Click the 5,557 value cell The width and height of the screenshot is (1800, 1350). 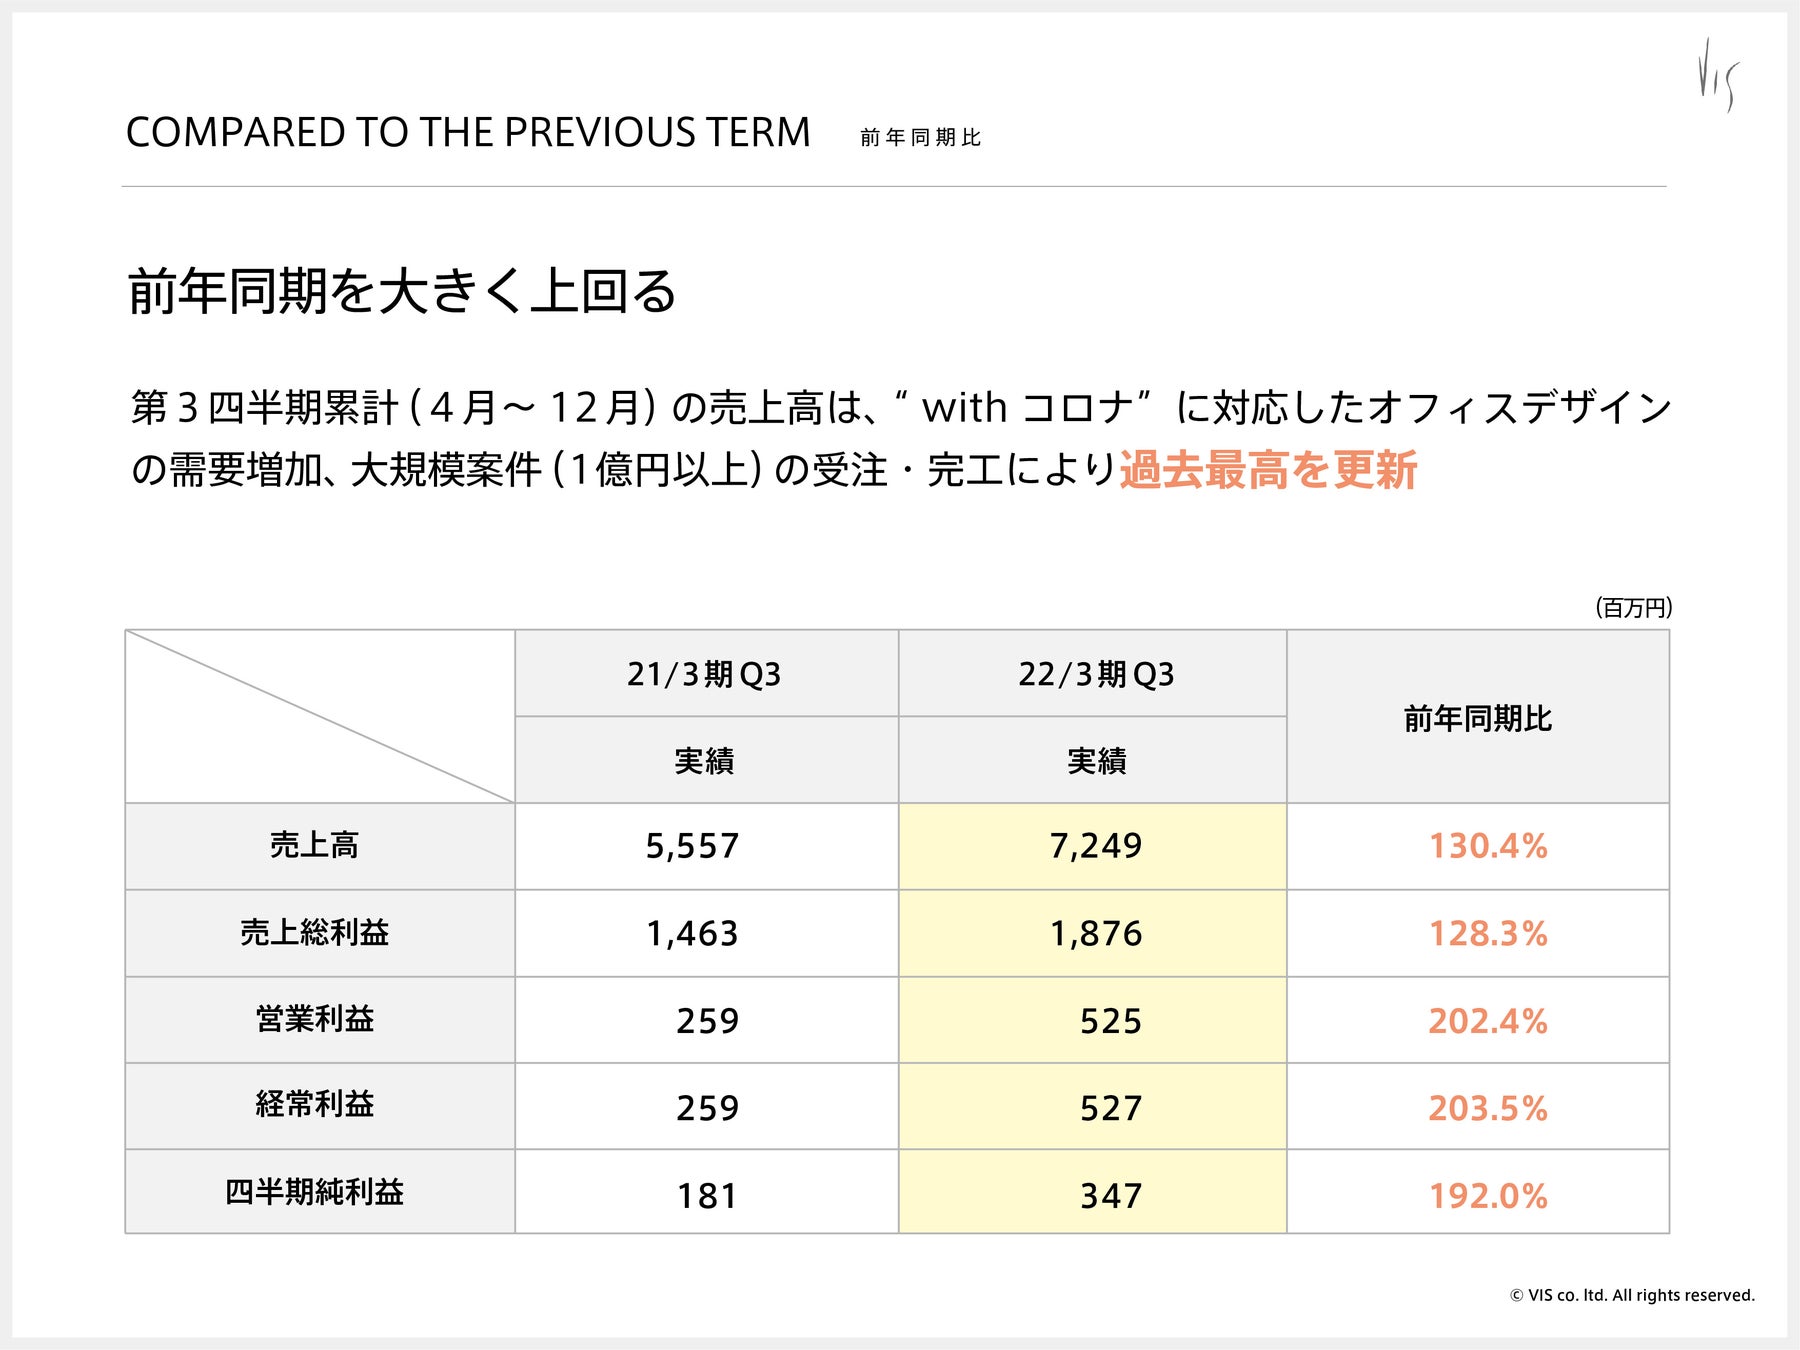692,846
